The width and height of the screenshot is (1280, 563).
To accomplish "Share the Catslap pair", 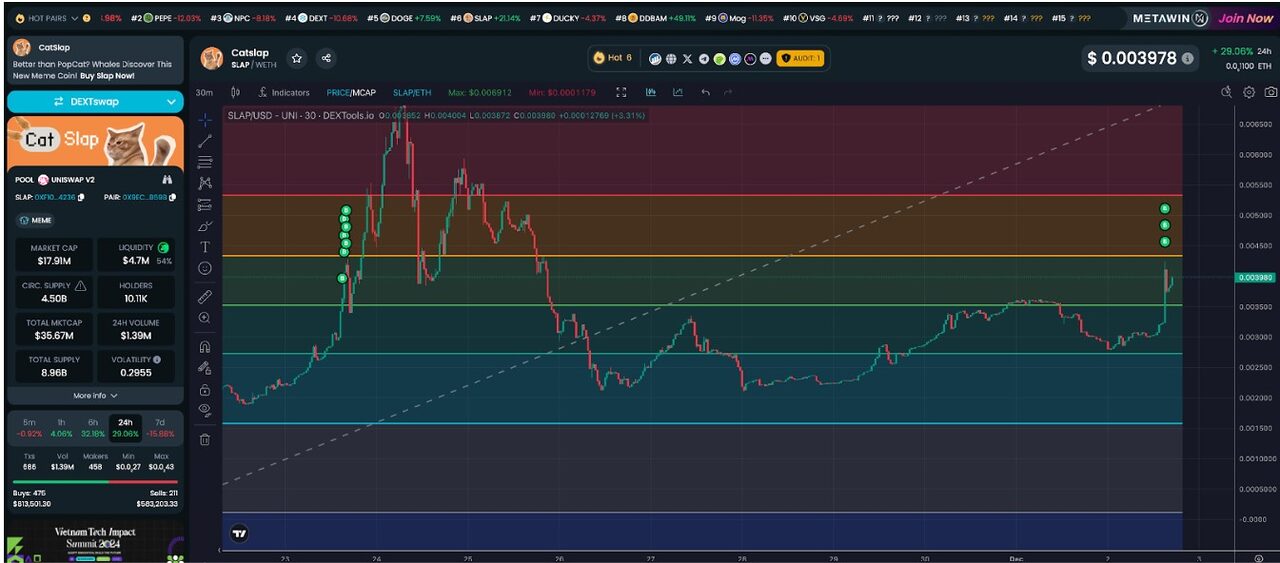I will coord(326,59).
